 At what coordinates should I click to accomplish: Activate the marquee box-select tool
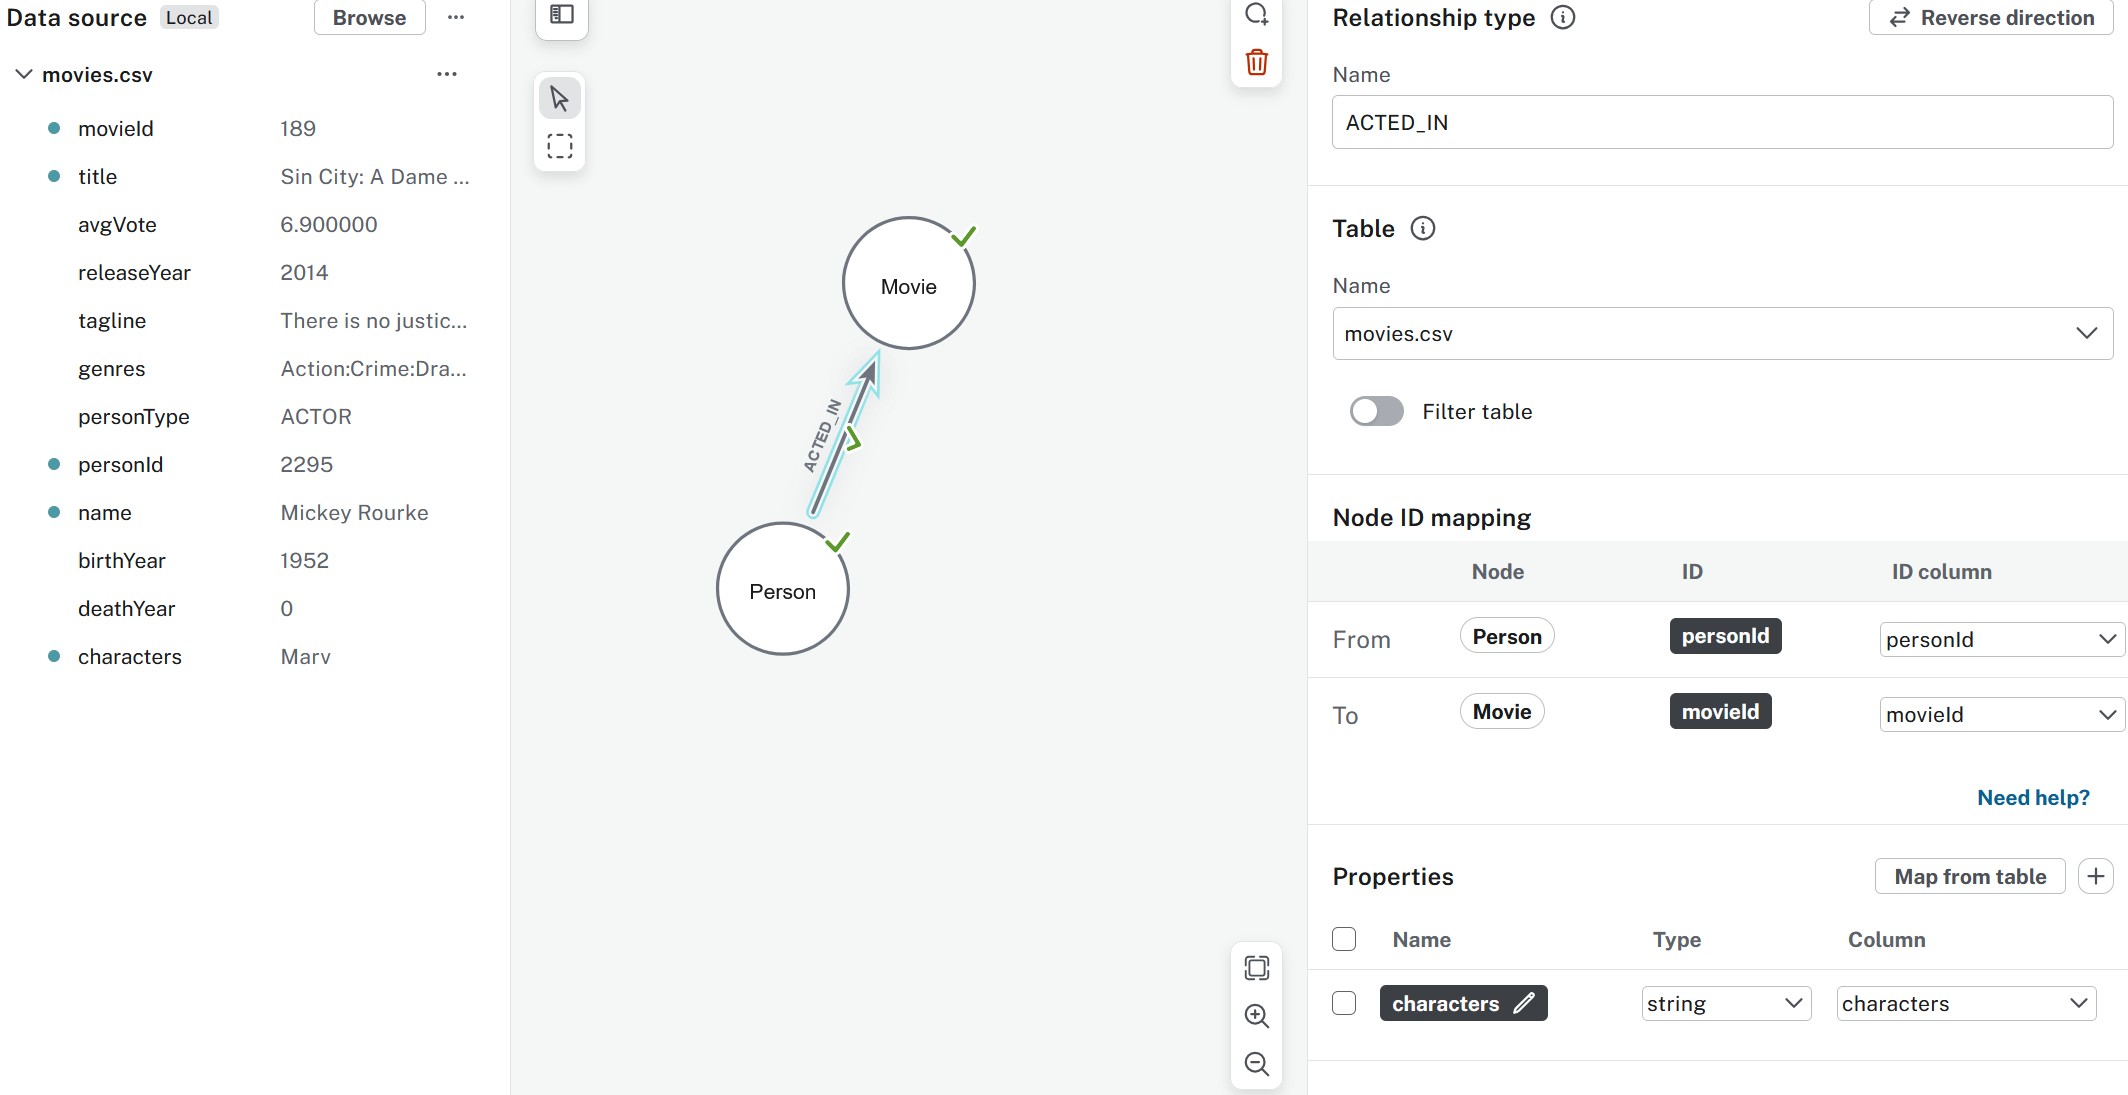[x=560, y=147]
